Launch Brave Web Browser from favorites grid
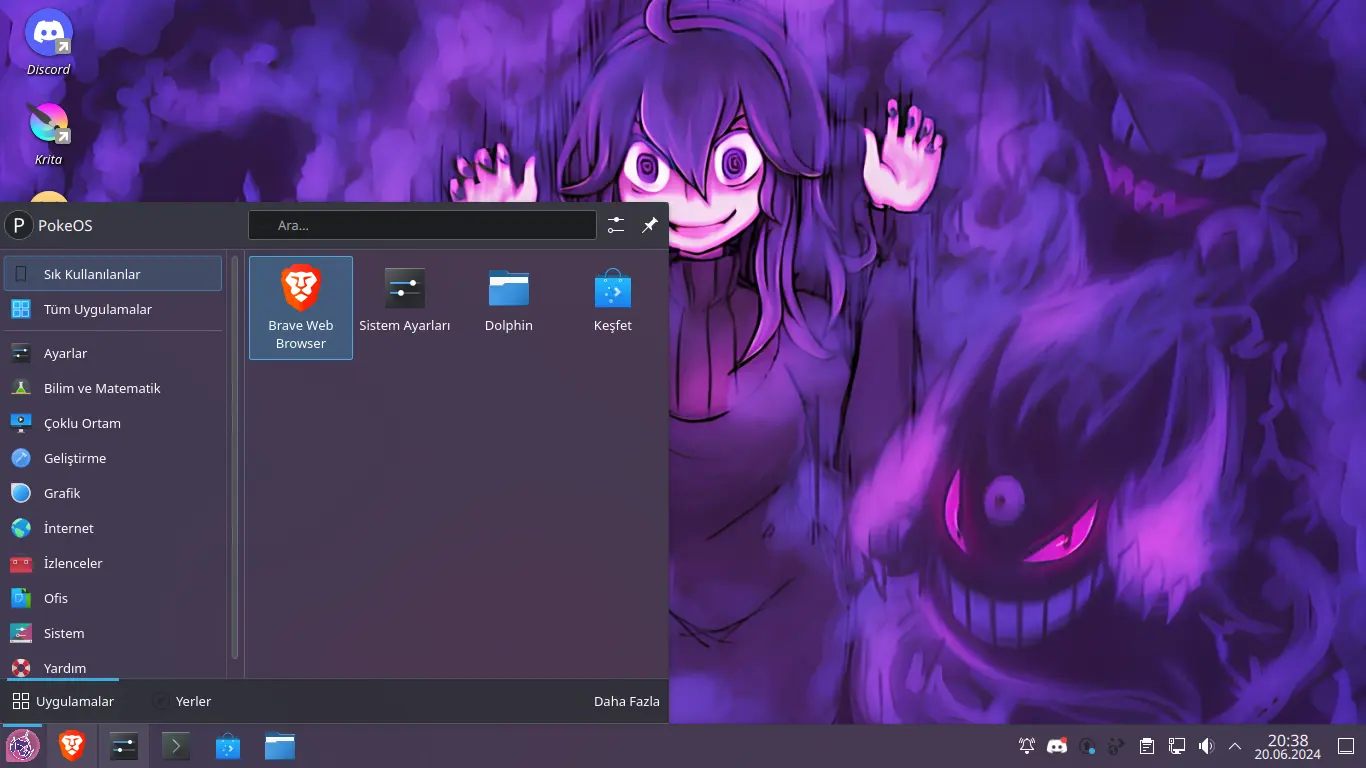The width and height of the screenshot is (1366, 768). coord(301,308)
